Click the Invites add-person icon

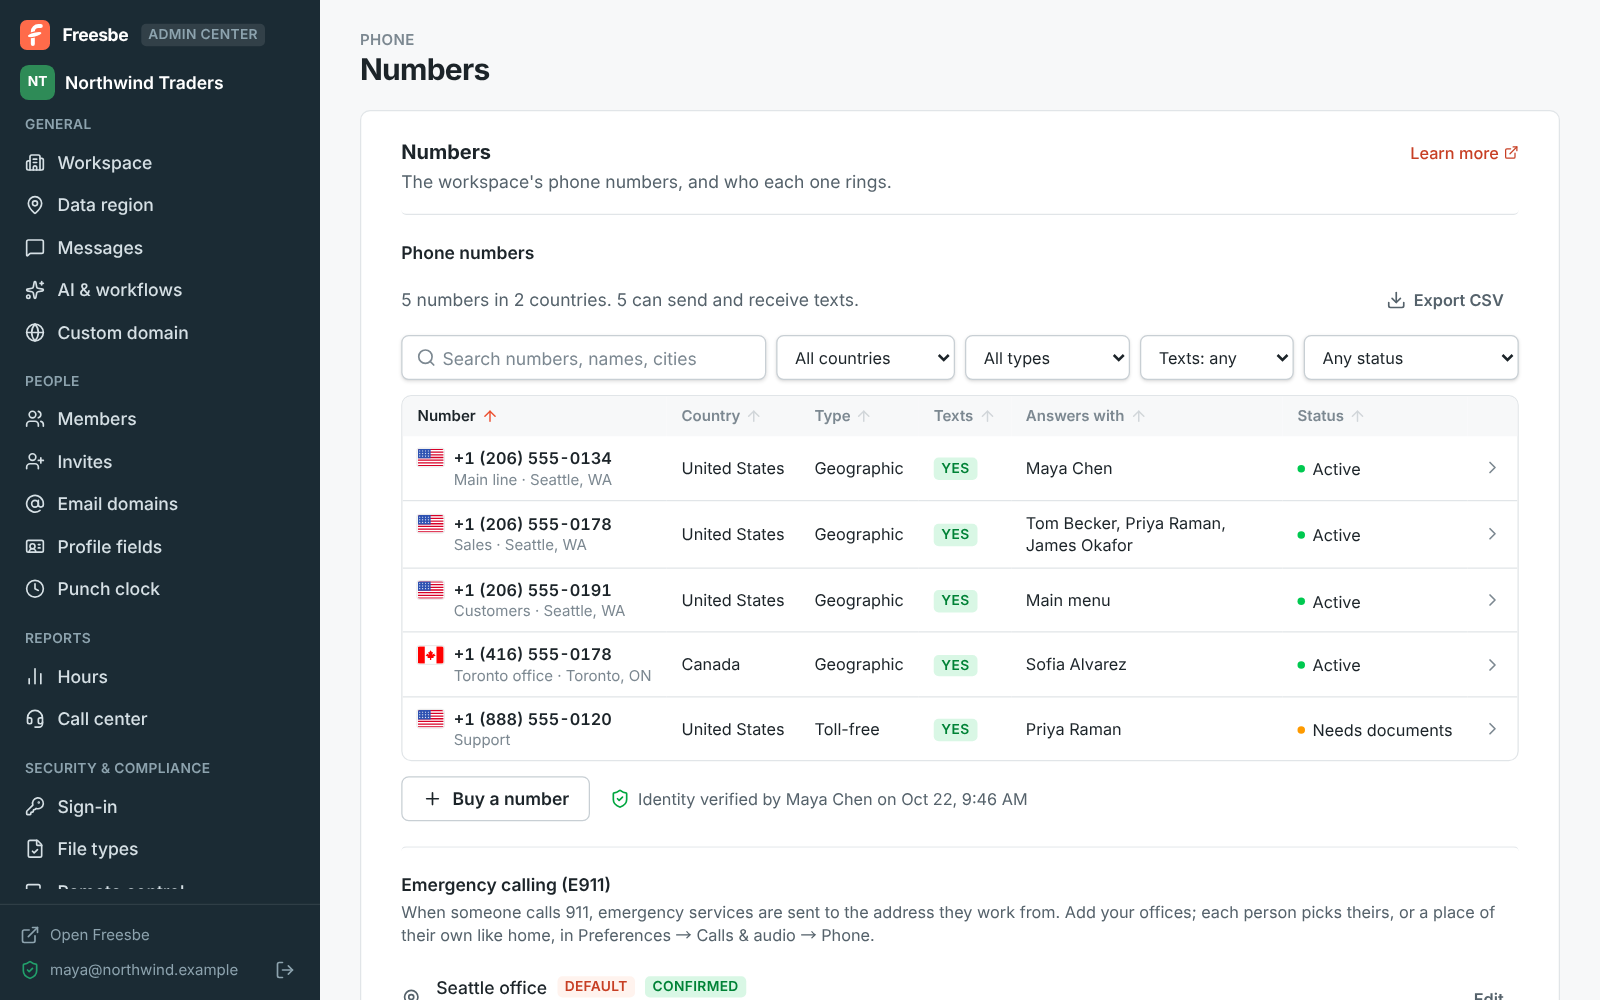coord(35,462)
